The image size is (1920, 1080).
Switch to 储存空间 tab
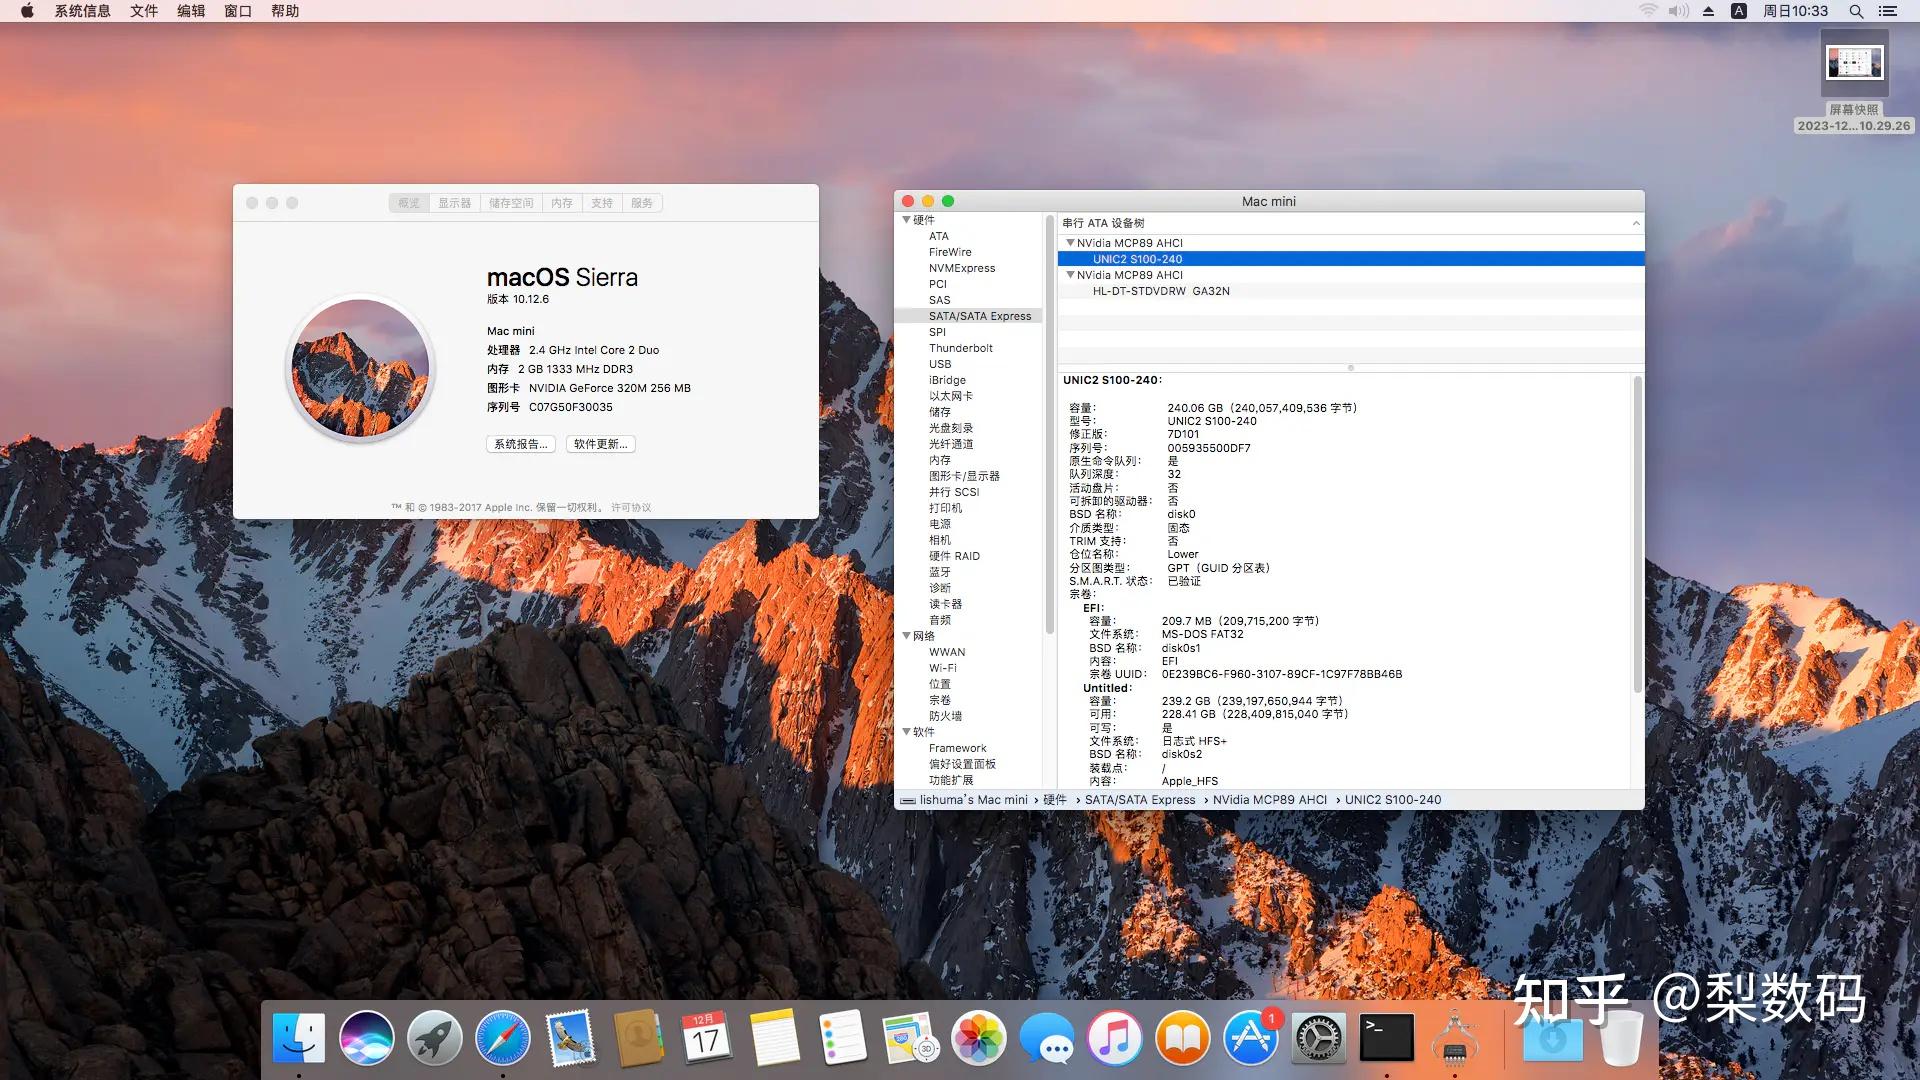click(511, 203)
